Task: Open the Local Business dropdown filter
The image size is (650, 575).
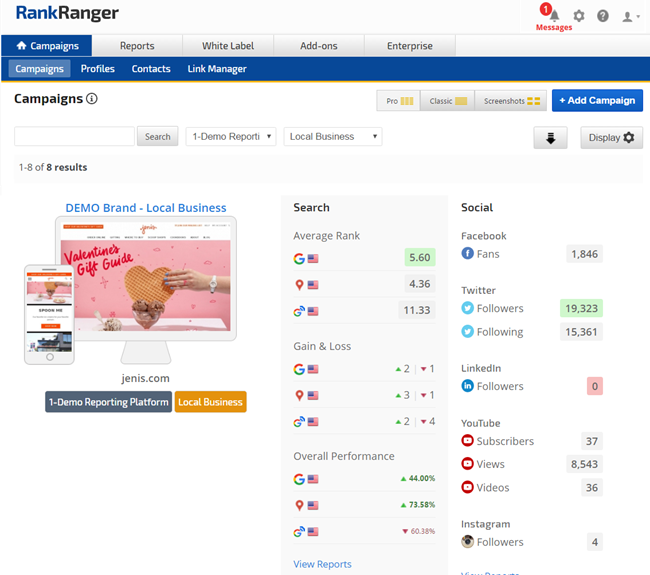Action: [x=333, y=136]
